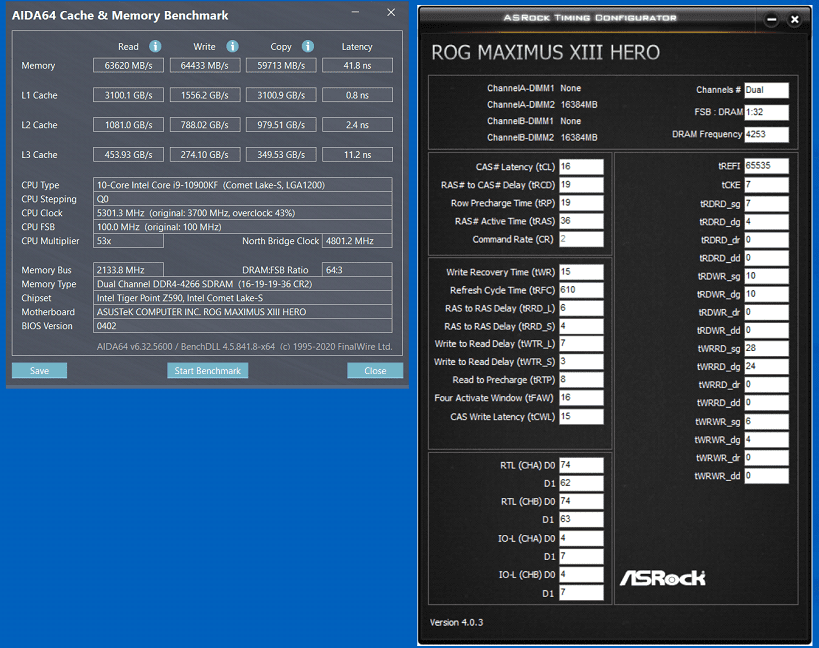This screenshot has height=648, width=819.
Task: Minimize the AIDA64 benchmark window
Action: pos(355,12)
